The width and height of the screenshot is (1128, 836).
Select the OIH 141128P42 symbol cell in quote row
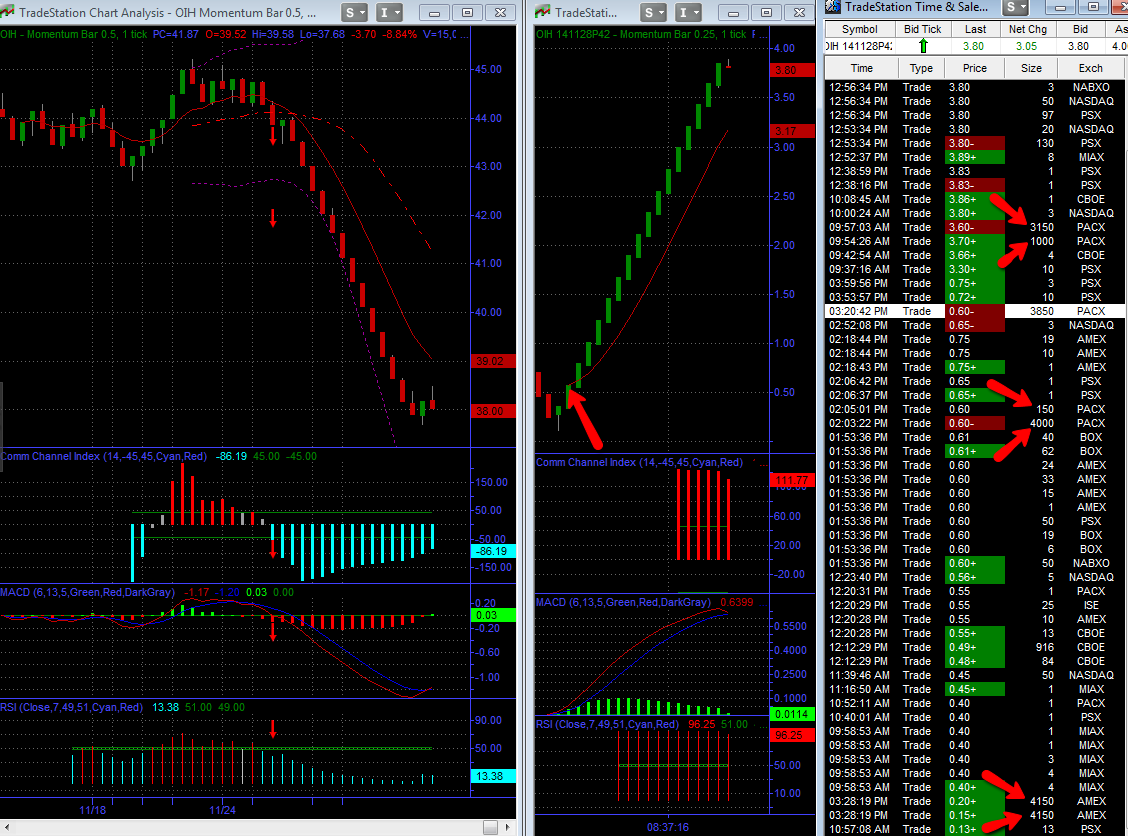pos(860,46)
